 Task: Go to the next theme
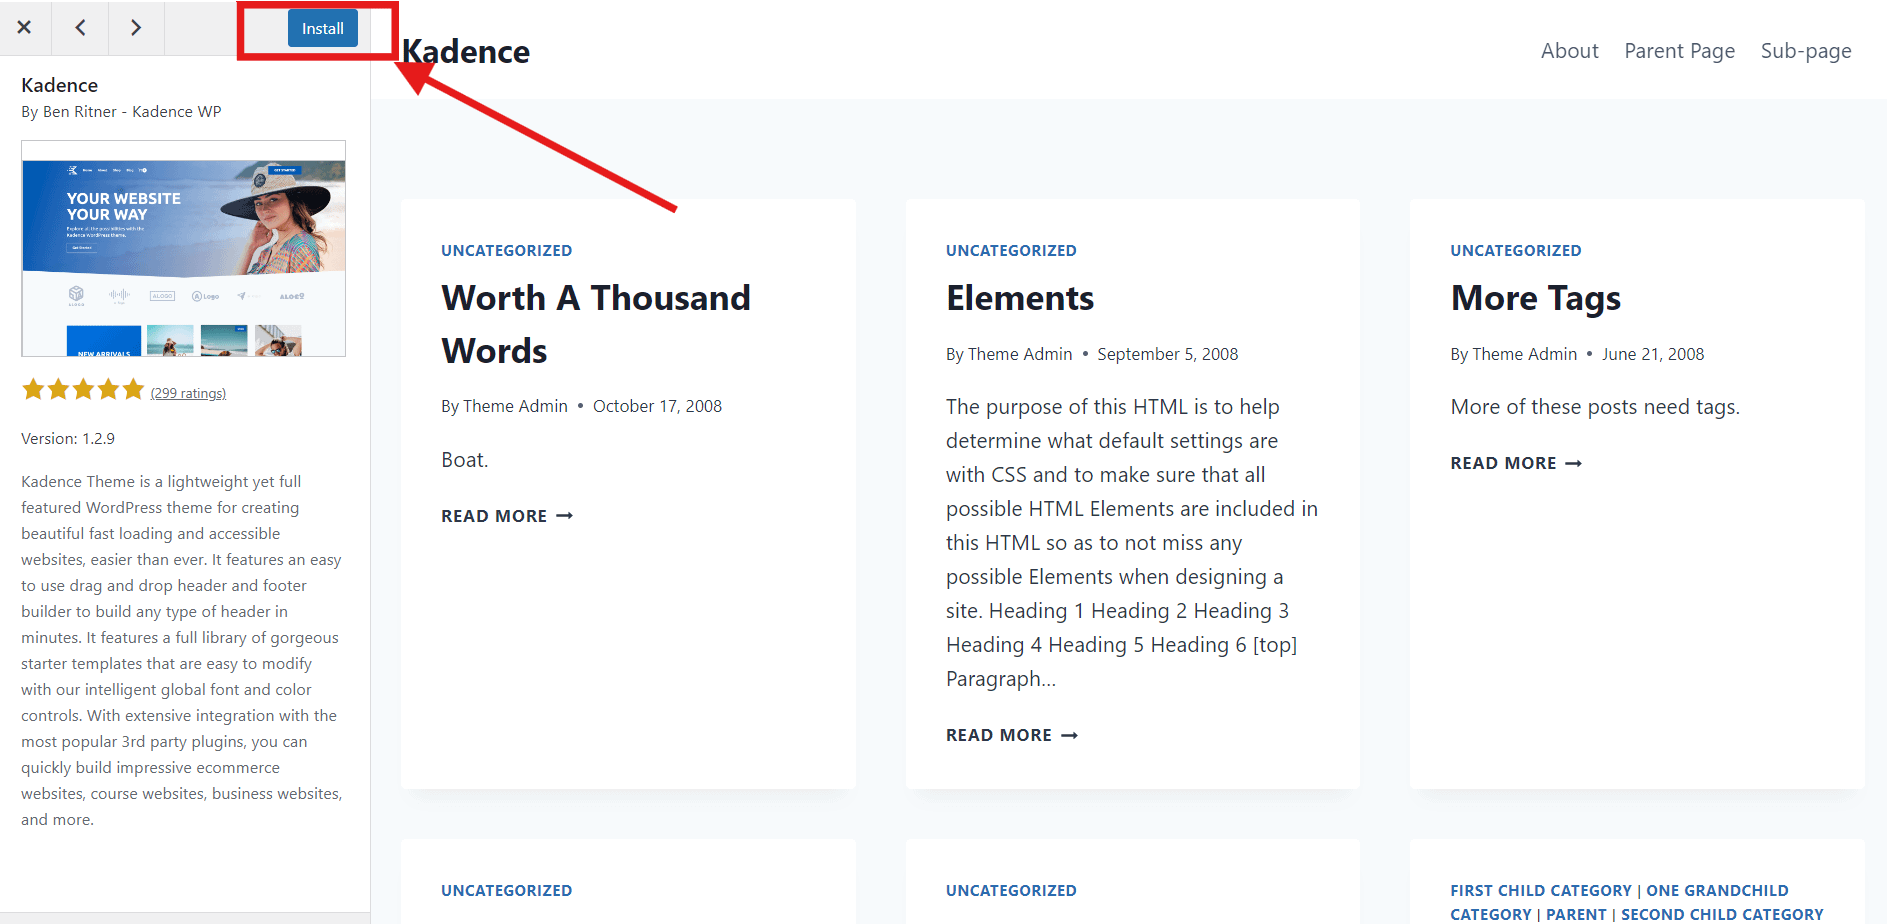pos(136,28)
